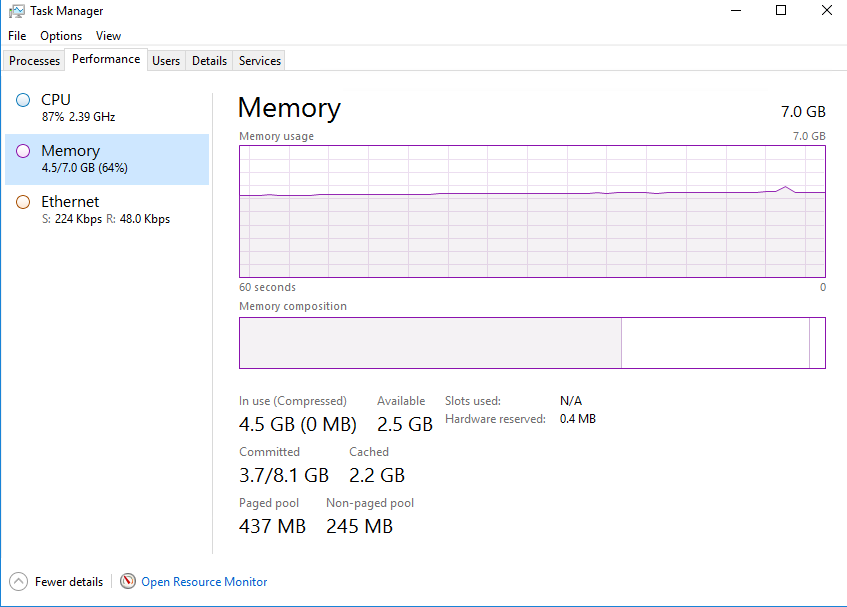
Task: Click the purple Memory circle icon
Action: 23,151
